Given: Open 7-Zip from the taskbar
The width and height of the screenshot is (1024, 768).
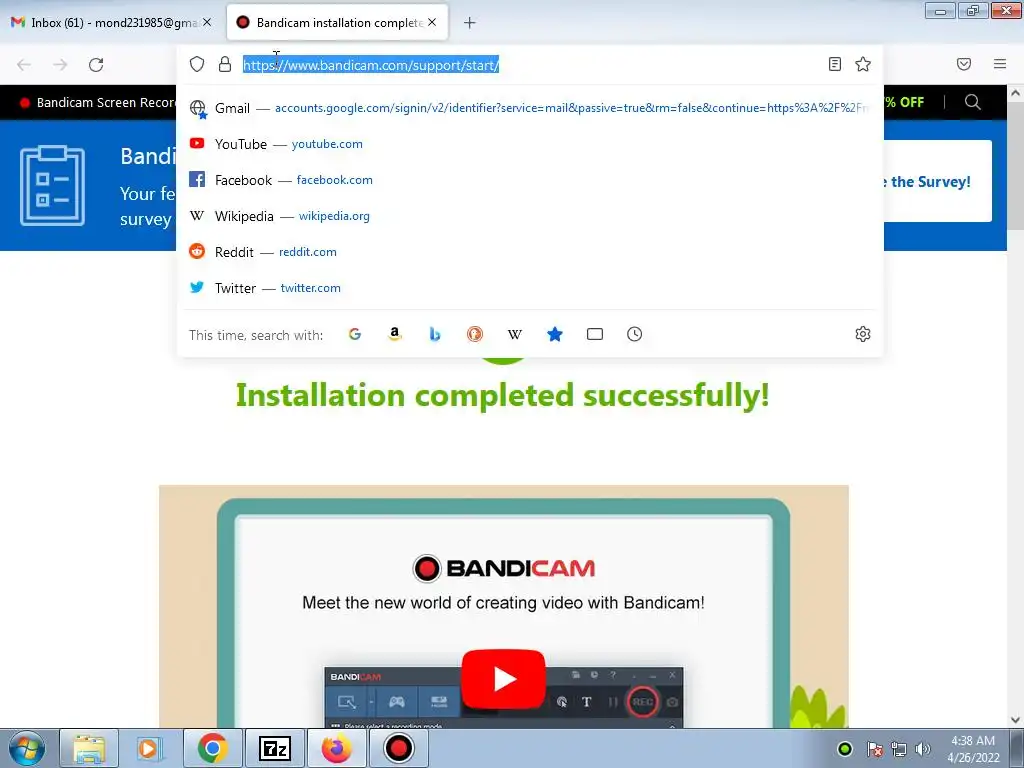Looking at the screenshot, I should point(274,748).
